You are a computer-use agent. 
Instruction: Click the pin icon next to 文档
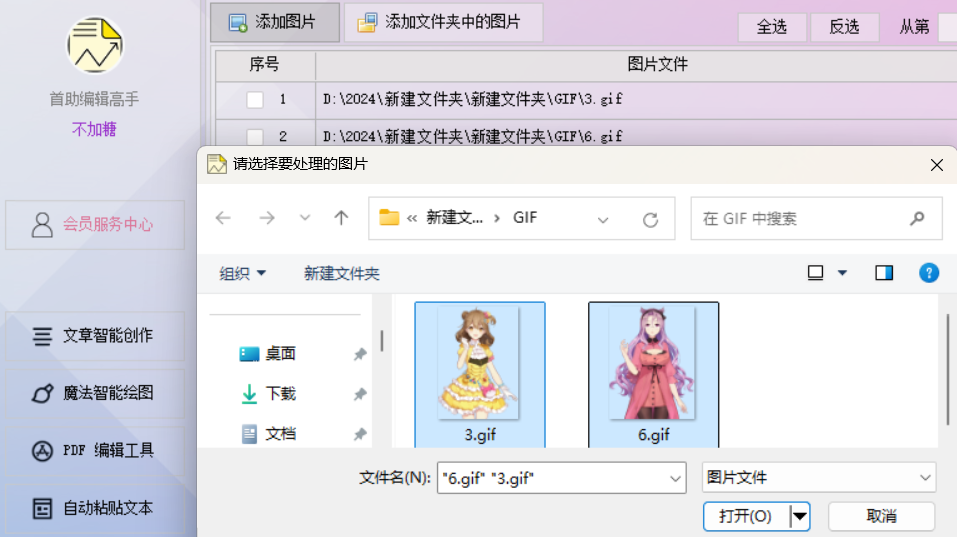pos(360,434)
